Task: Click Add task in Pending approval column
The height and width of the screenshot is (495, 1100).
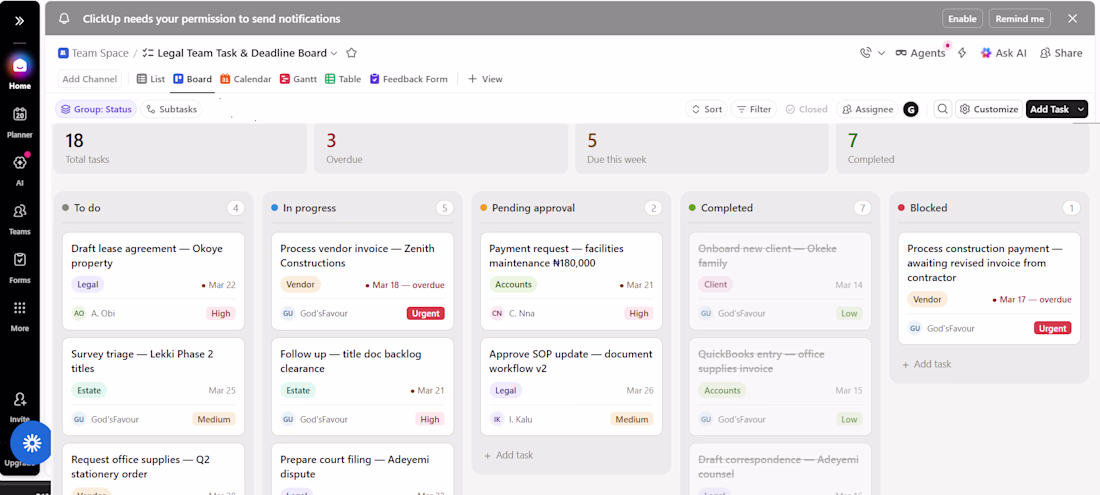Action: [x=508, y=455]
